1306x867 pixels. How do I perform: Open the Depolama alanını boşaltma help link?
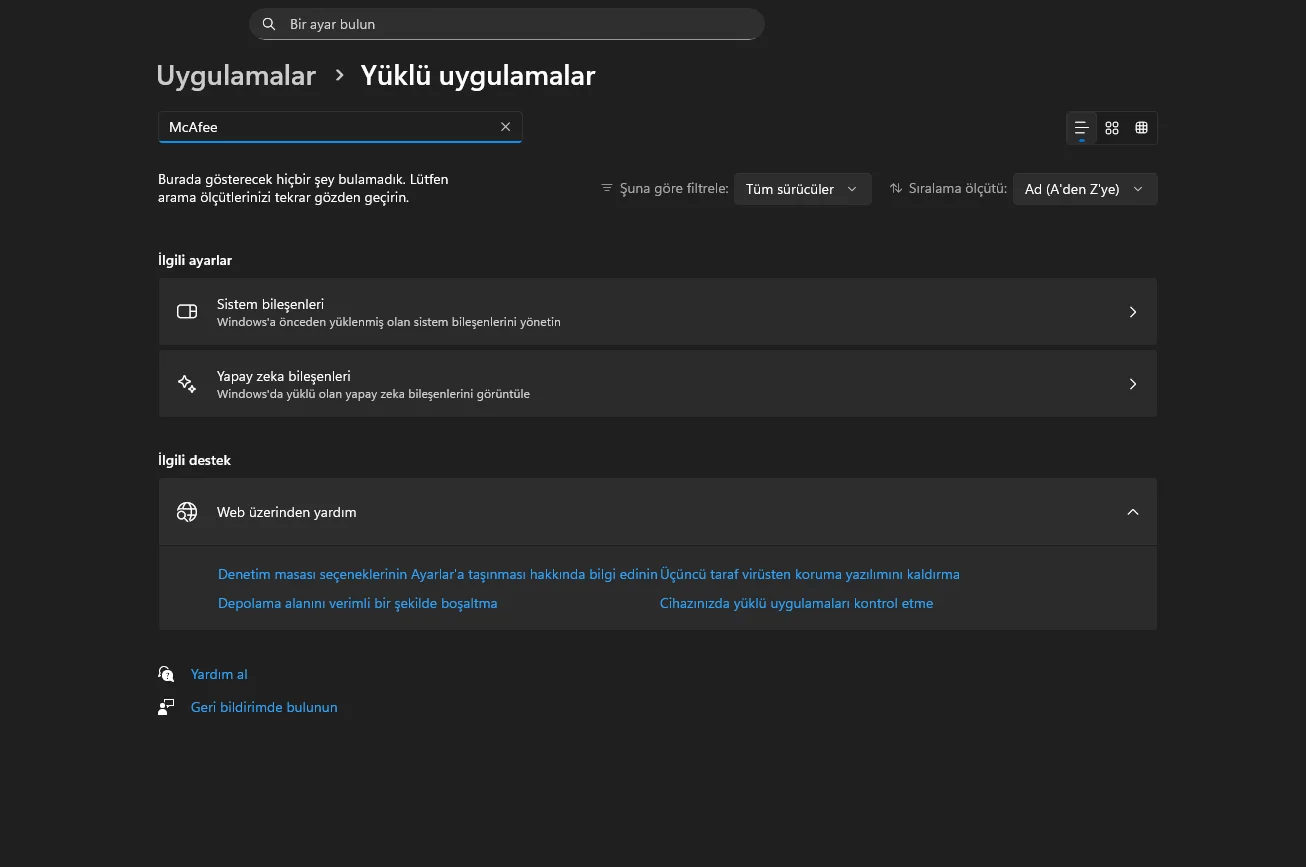coord(357,603)
